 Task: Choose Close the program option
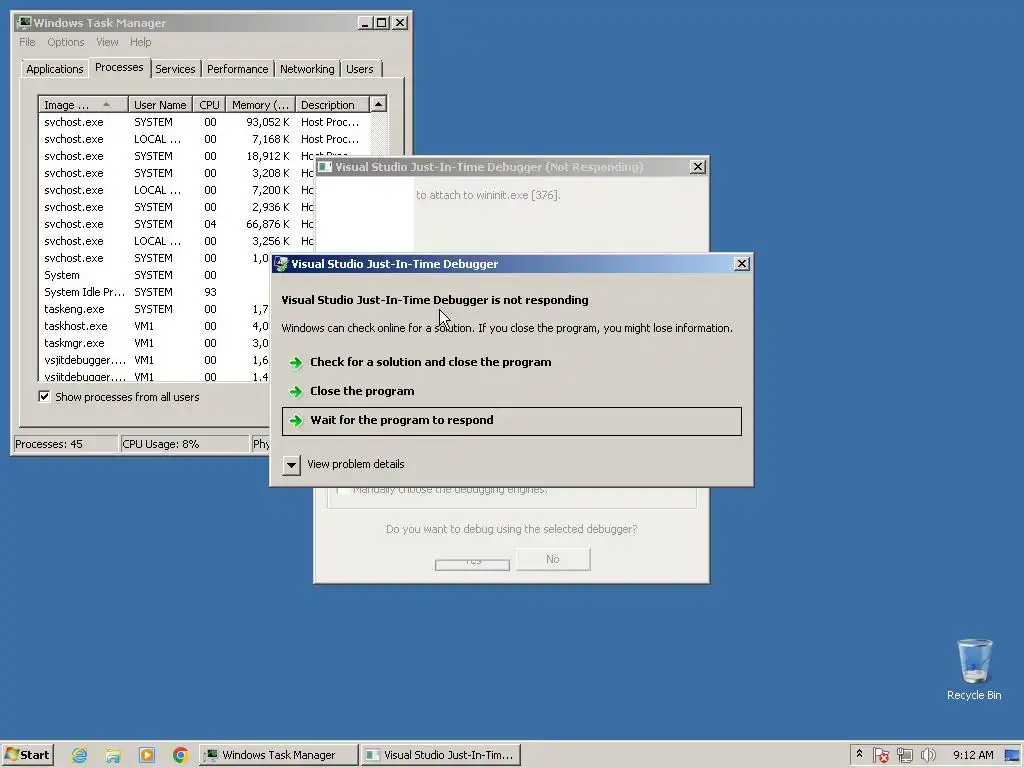pos(512,391)
